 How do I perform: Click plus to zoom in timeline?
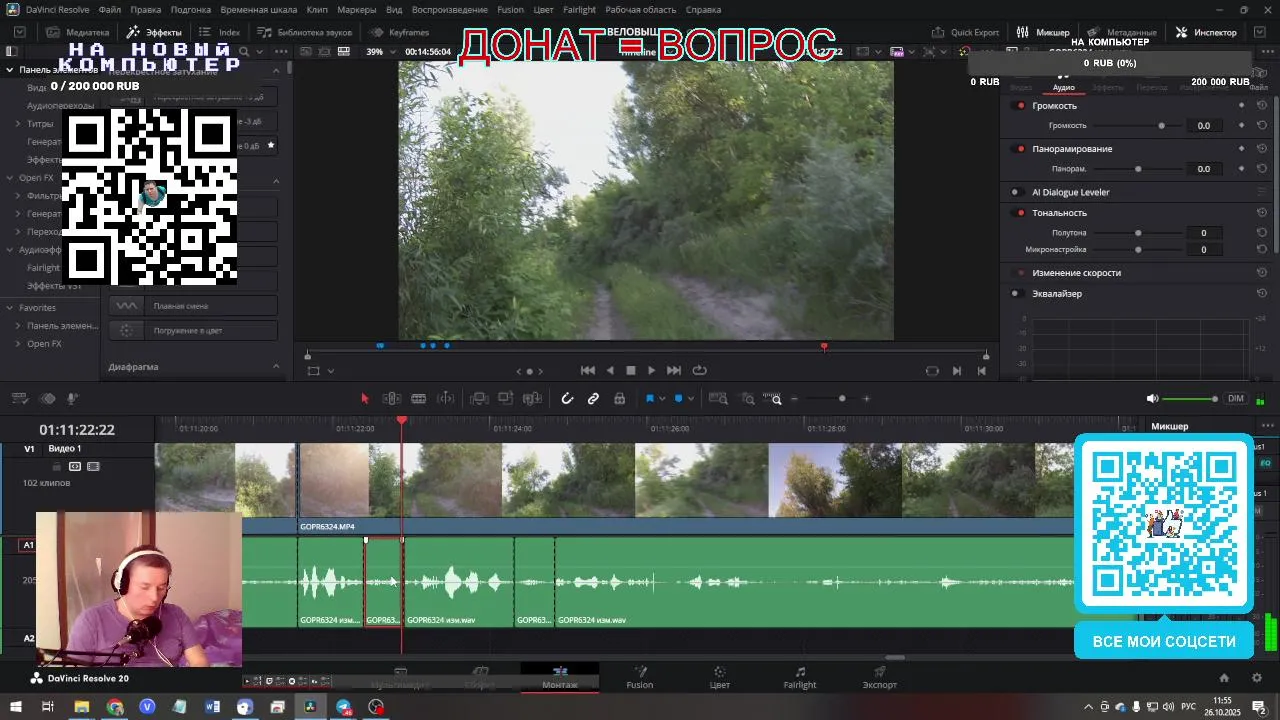pos(866,399)
